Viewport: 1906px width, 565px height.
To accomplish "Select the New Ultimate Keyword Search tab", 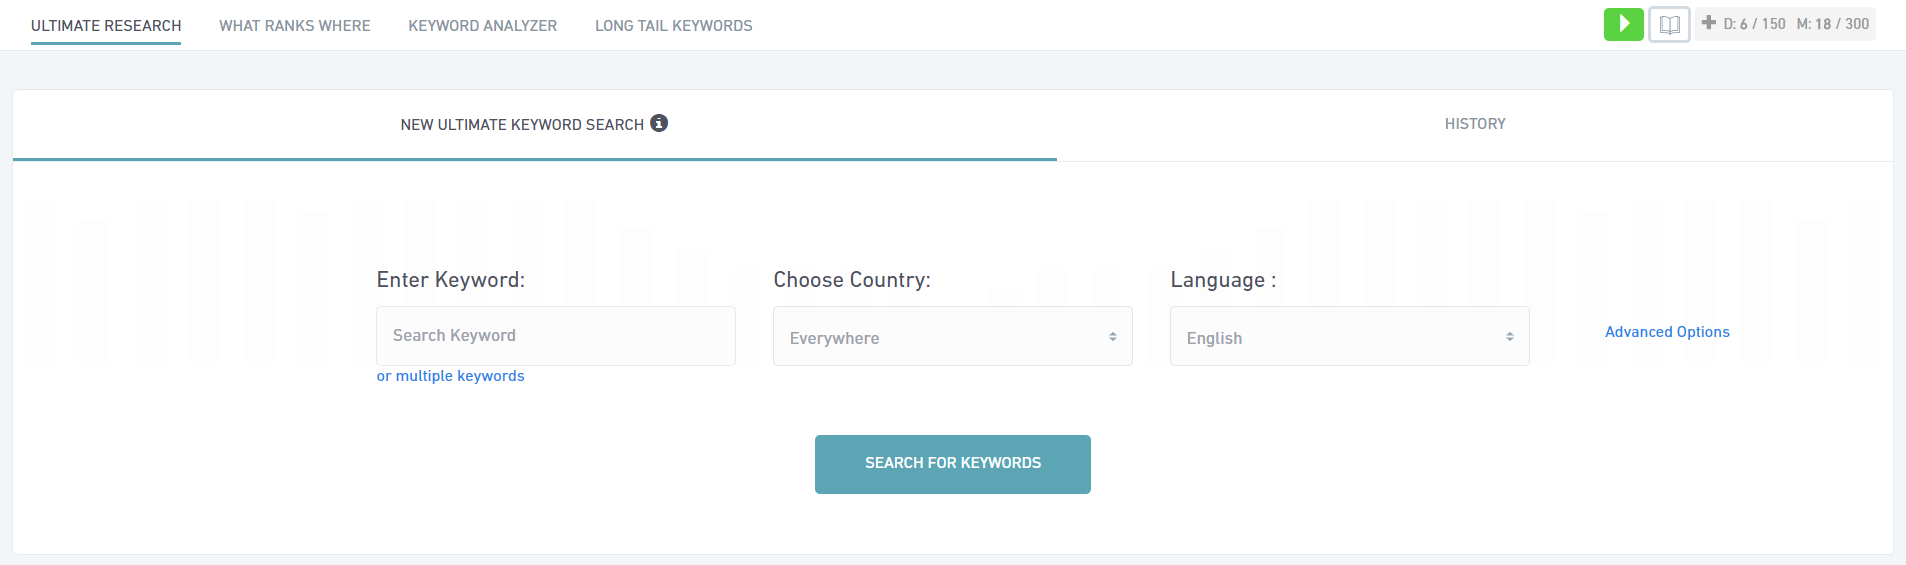I will [522, 125].
